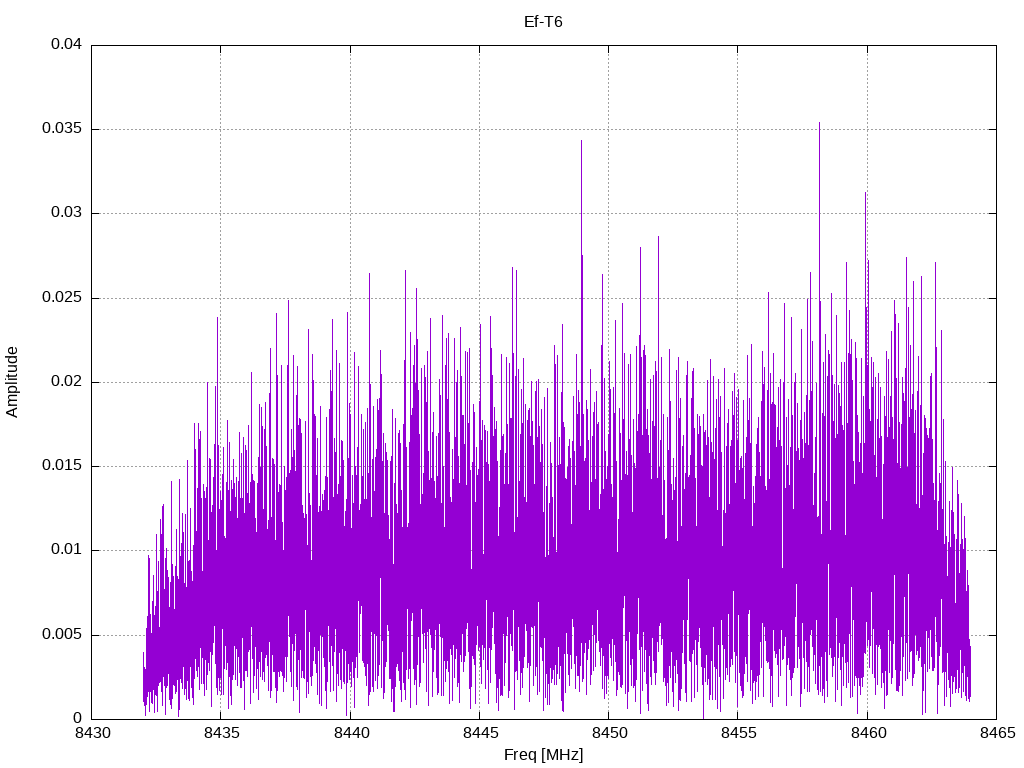
Task: Click the y-axis tick label 0.04
Action: point(67,44)
